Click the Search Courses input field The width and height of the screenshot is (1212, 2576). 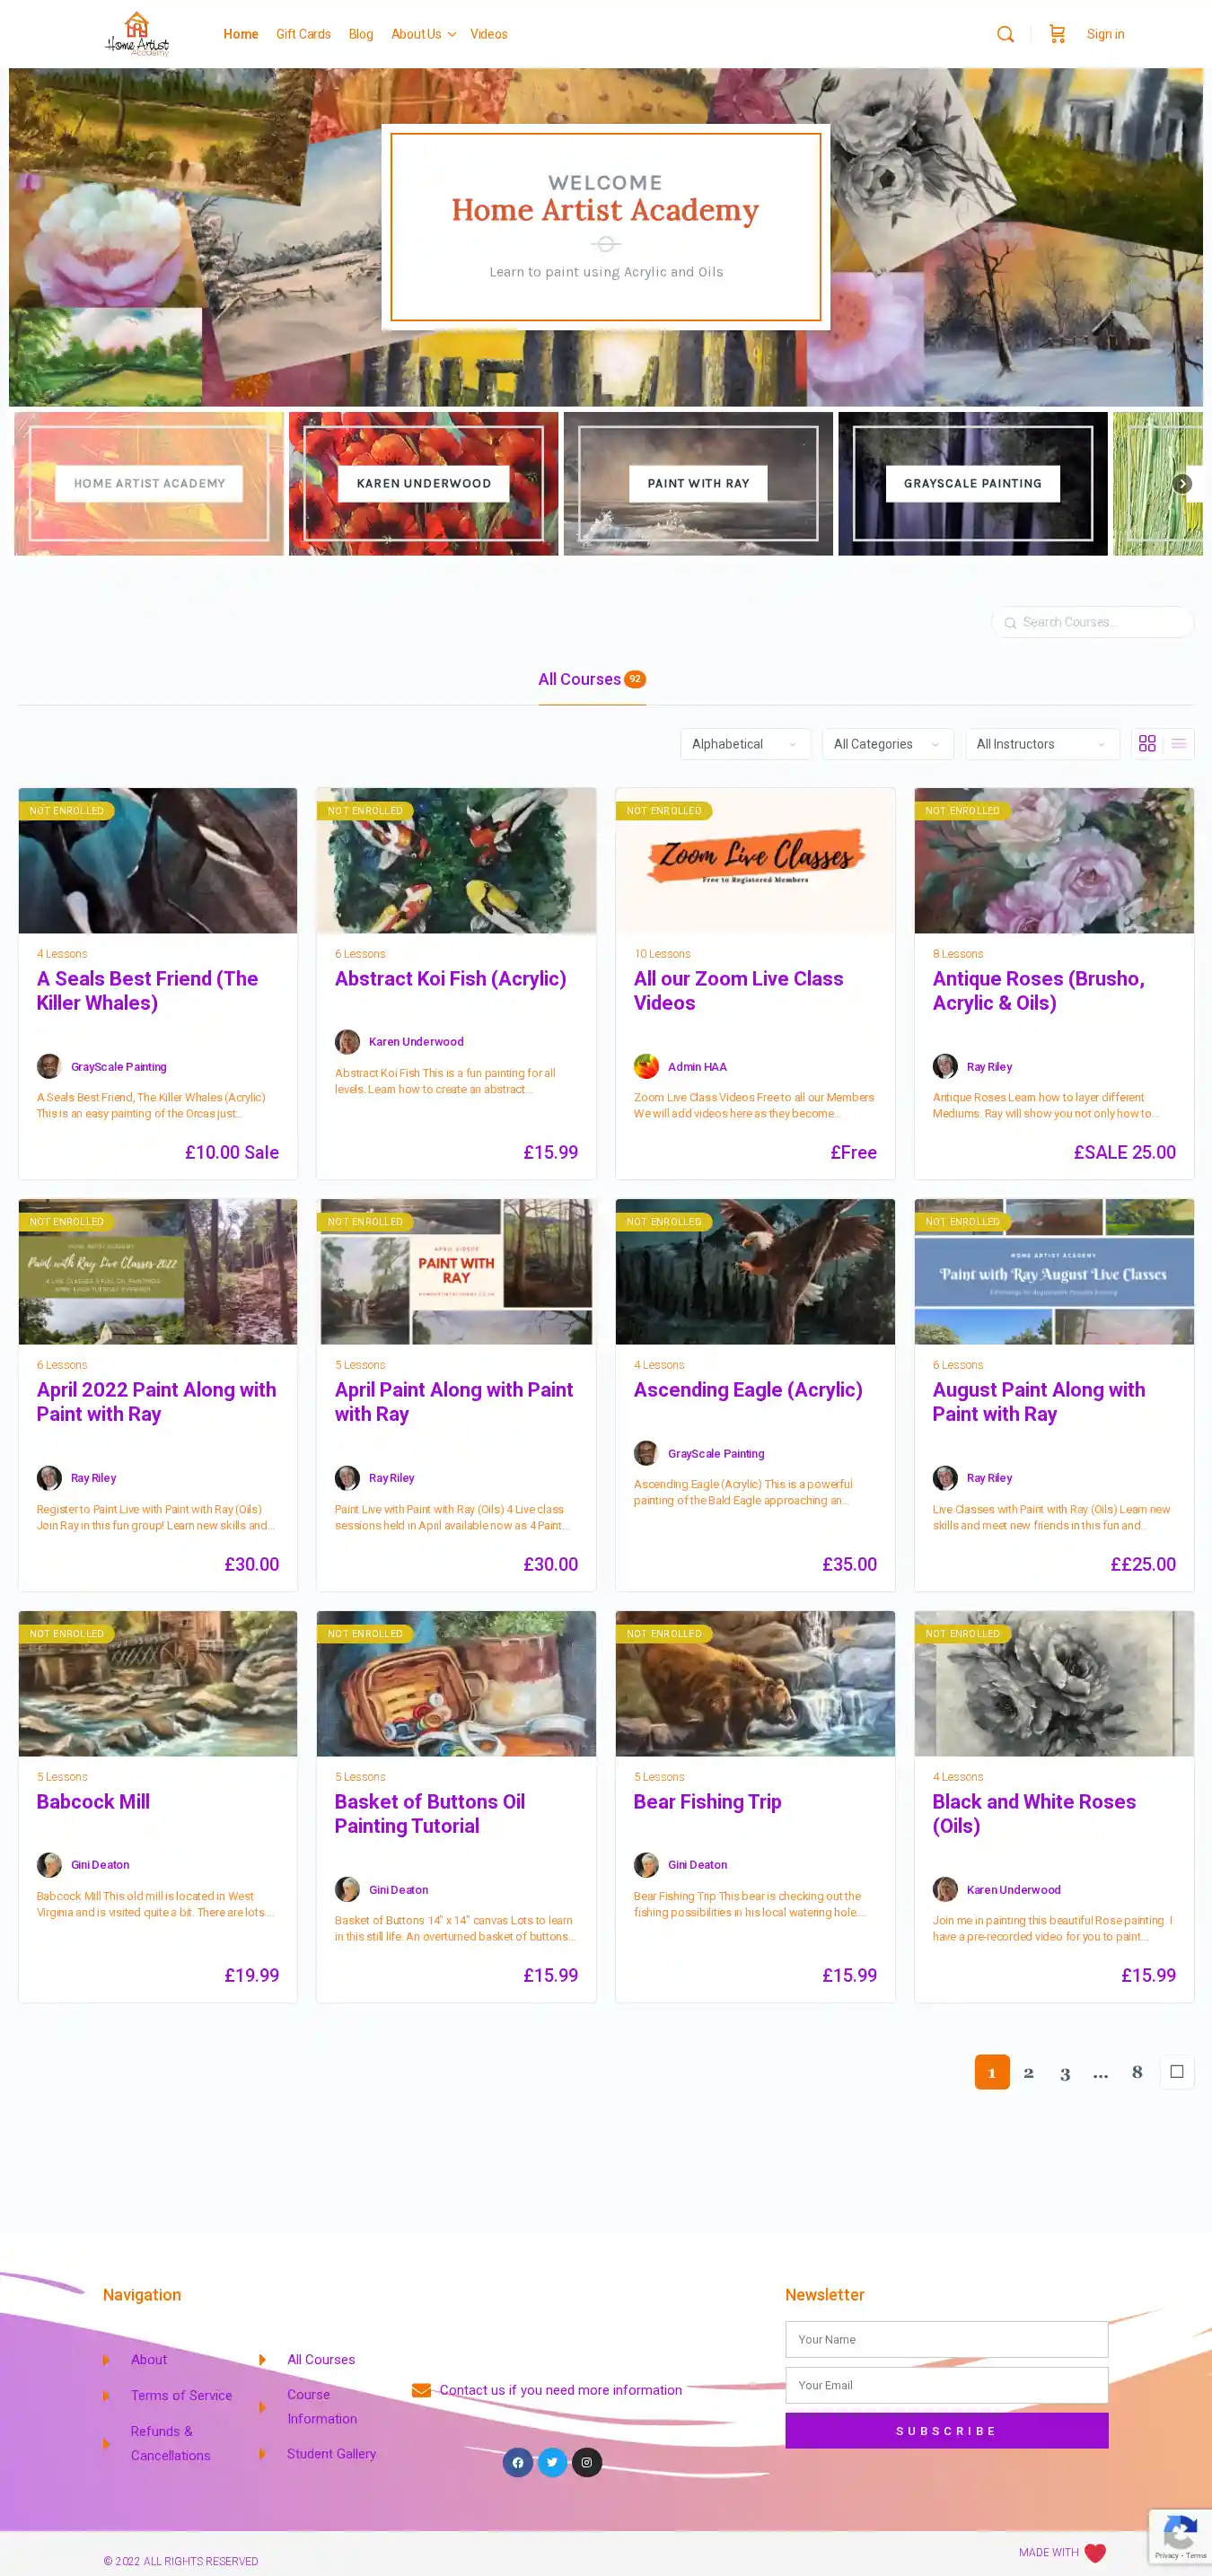[1092, 622]
